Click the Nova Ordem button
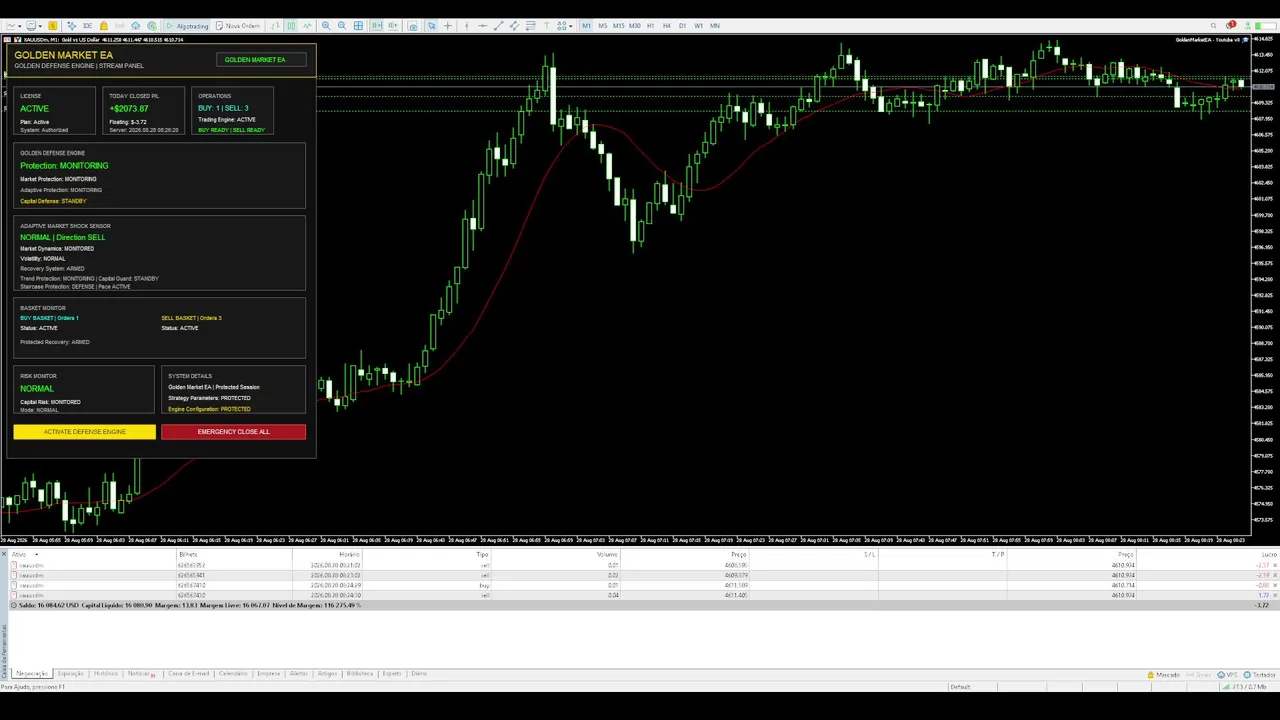This screenshot has height=720, width=1280. (238, 26)
